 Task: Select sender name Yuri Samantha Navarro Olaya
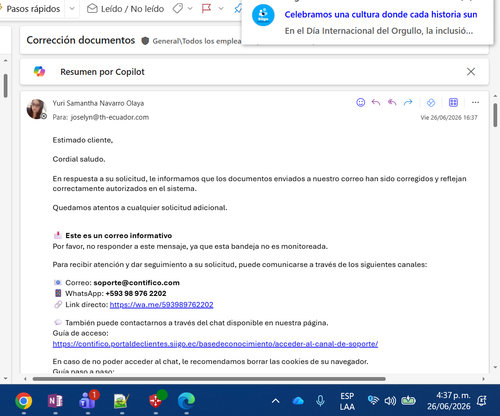(x=98, y=103)
